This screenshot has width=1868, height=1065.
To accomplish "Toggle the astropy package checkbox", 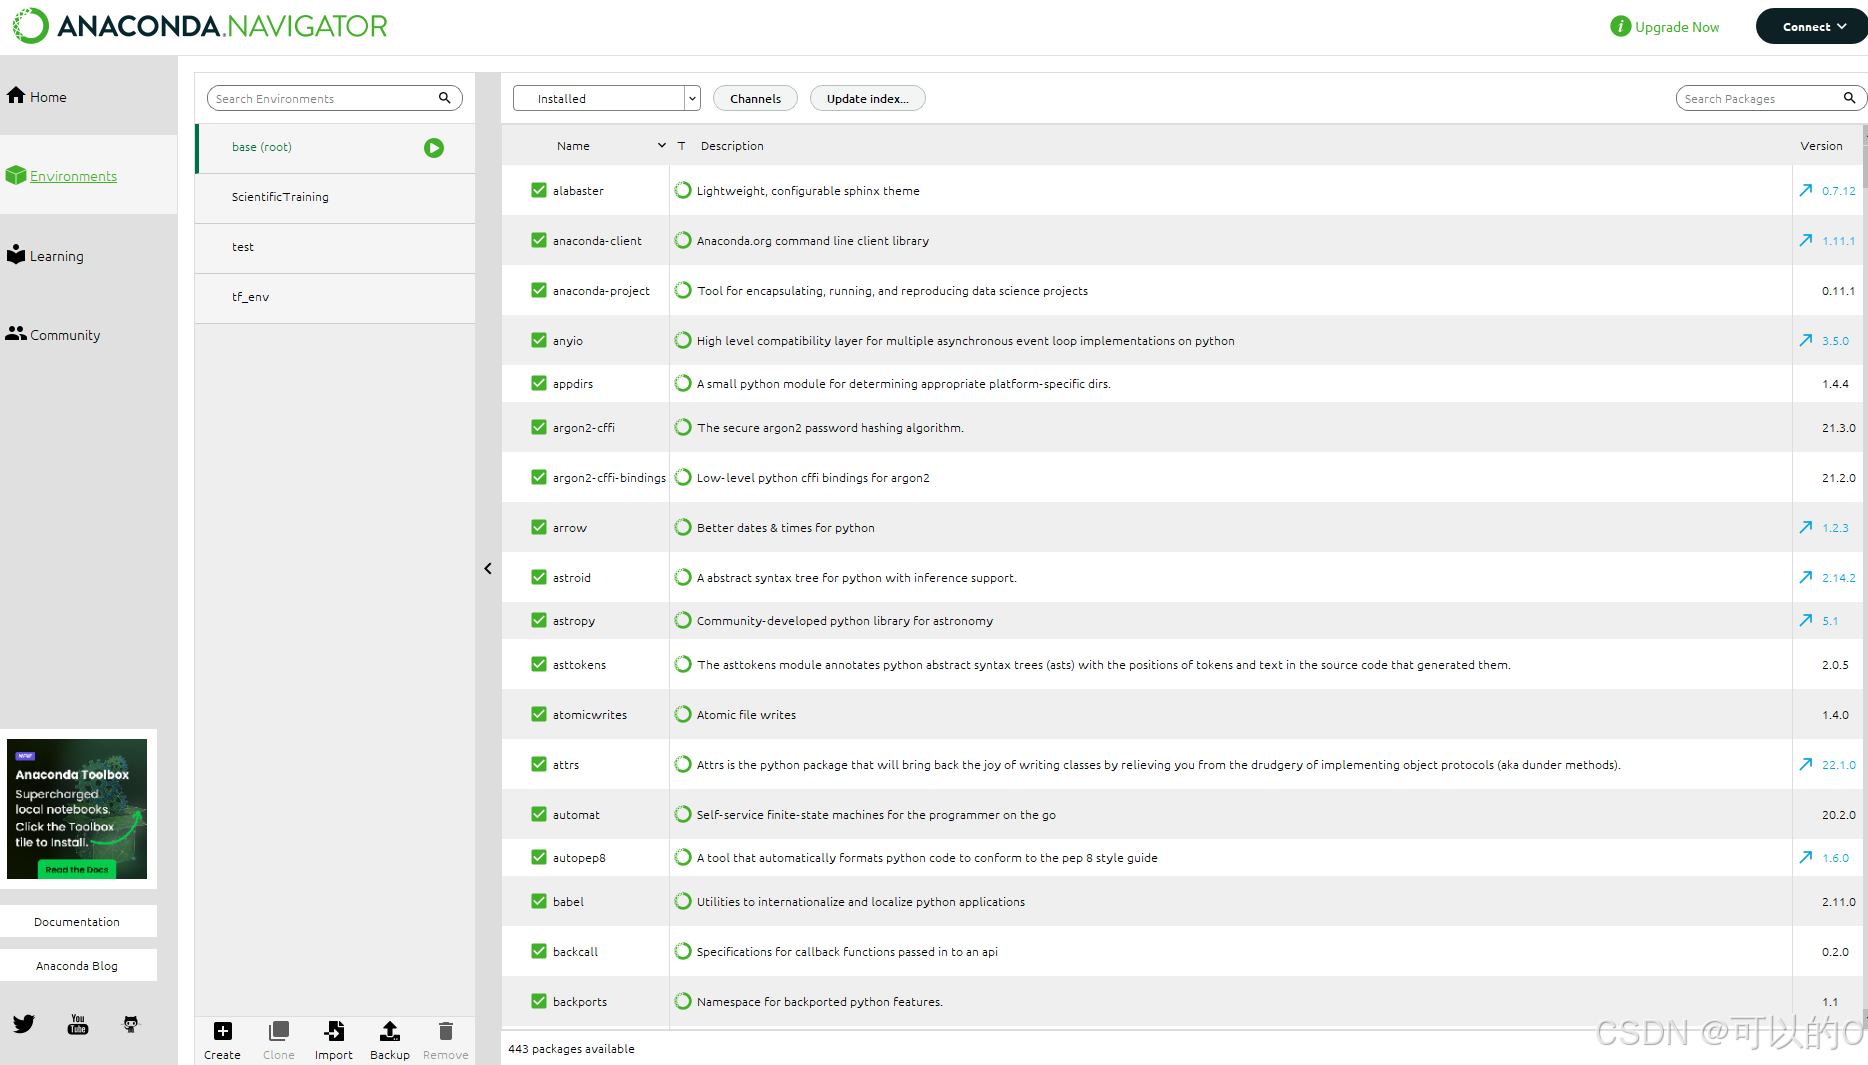I will click(x=539, y=620).
